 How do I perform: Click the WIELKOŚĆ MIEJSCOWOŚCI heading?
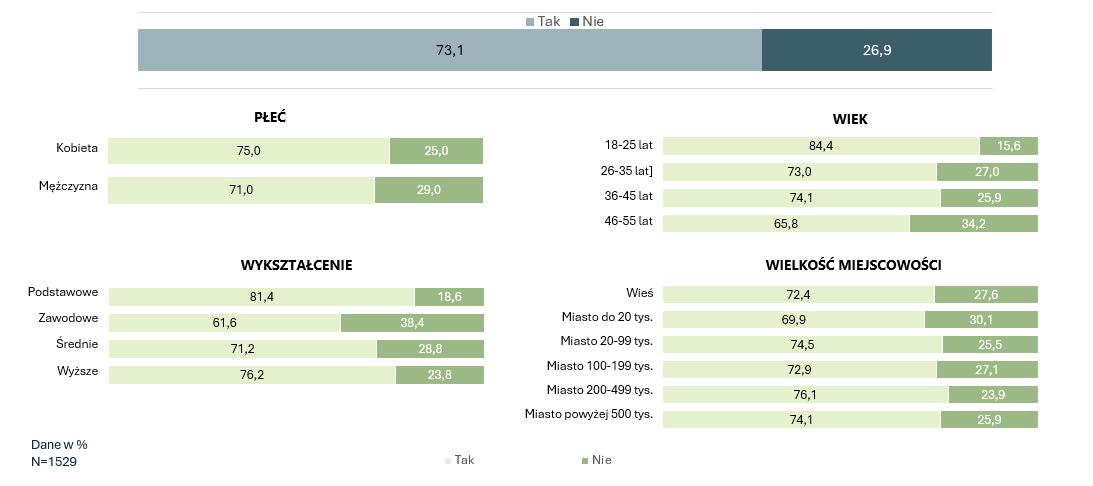pyautogui.click(x=853, y=265)
